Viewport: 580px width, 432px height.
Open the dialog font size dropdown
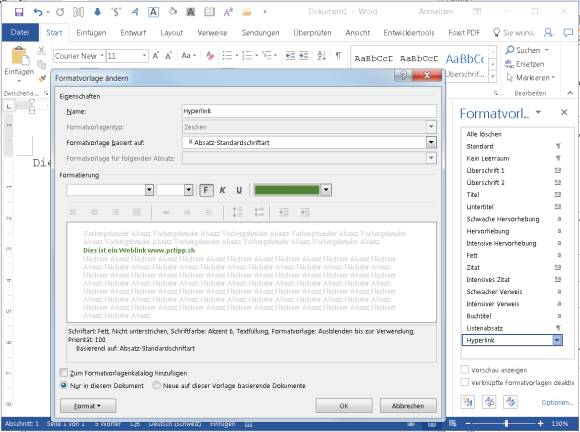click(188, 190)
